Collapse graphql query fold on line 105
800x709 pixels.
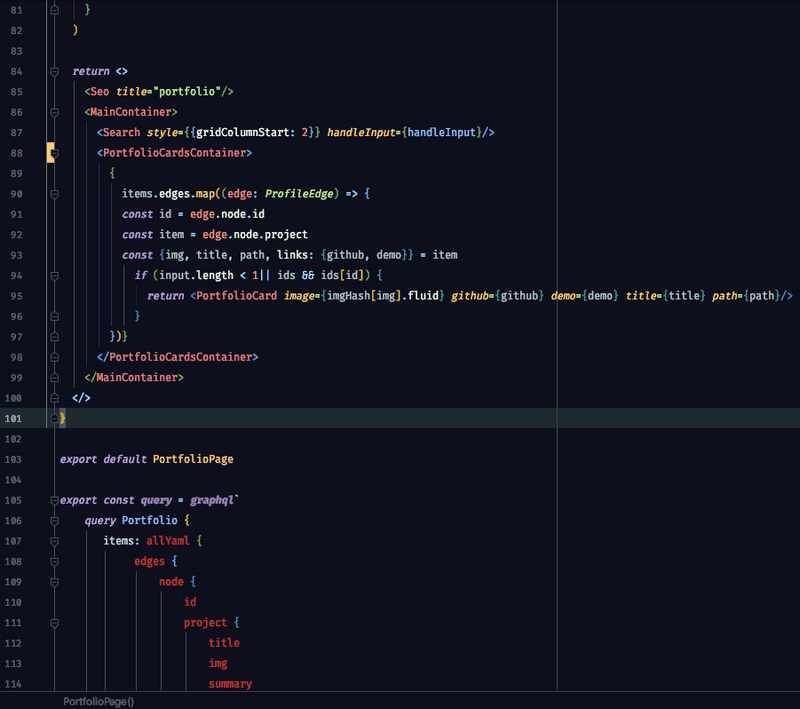(x=55, y=500)
